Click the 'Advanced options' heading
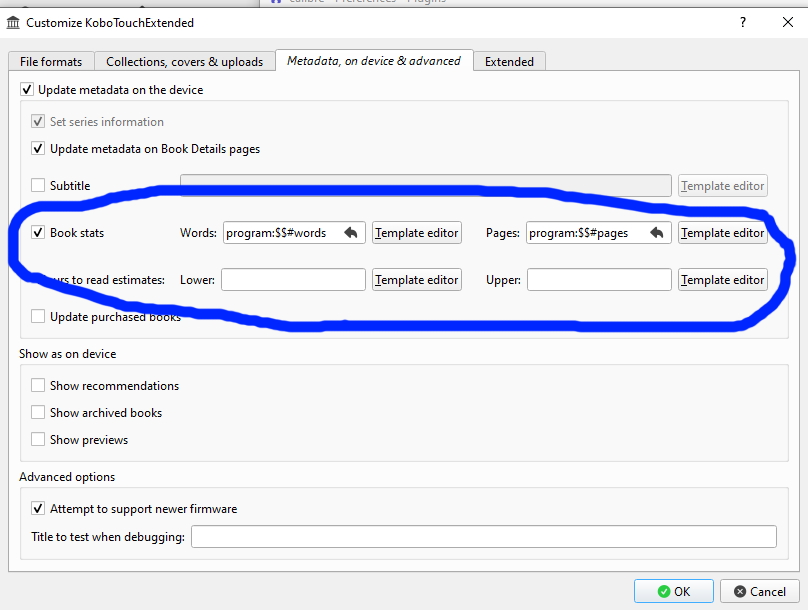808x610 pixels. (67, 477)
